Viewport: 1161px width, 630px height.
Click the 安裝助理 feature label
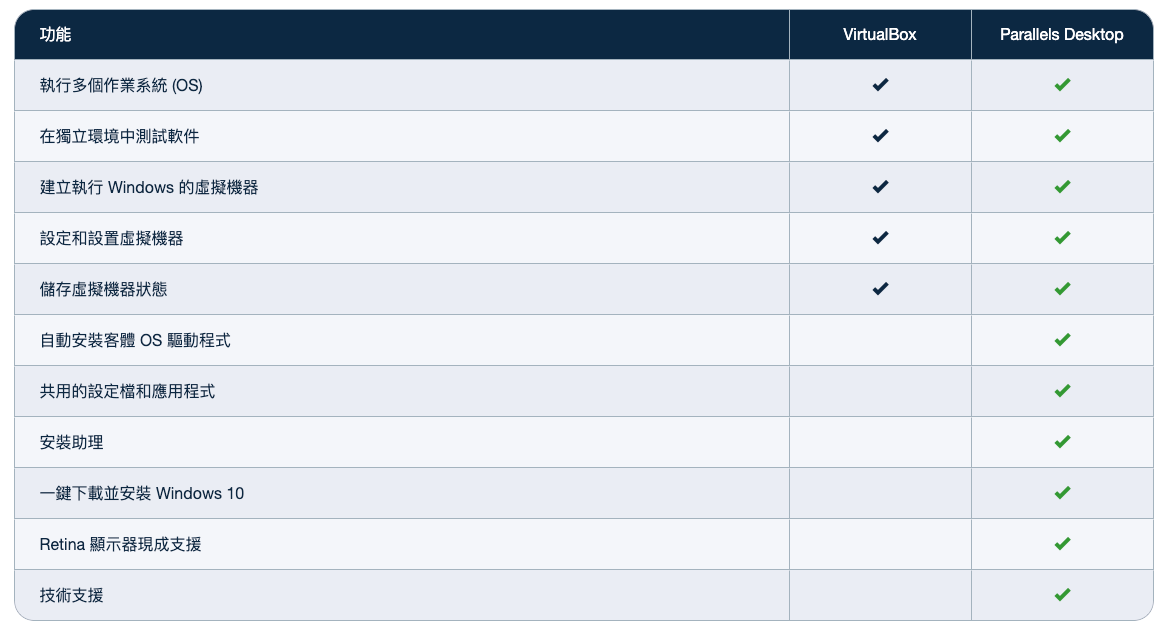point(71,443)
